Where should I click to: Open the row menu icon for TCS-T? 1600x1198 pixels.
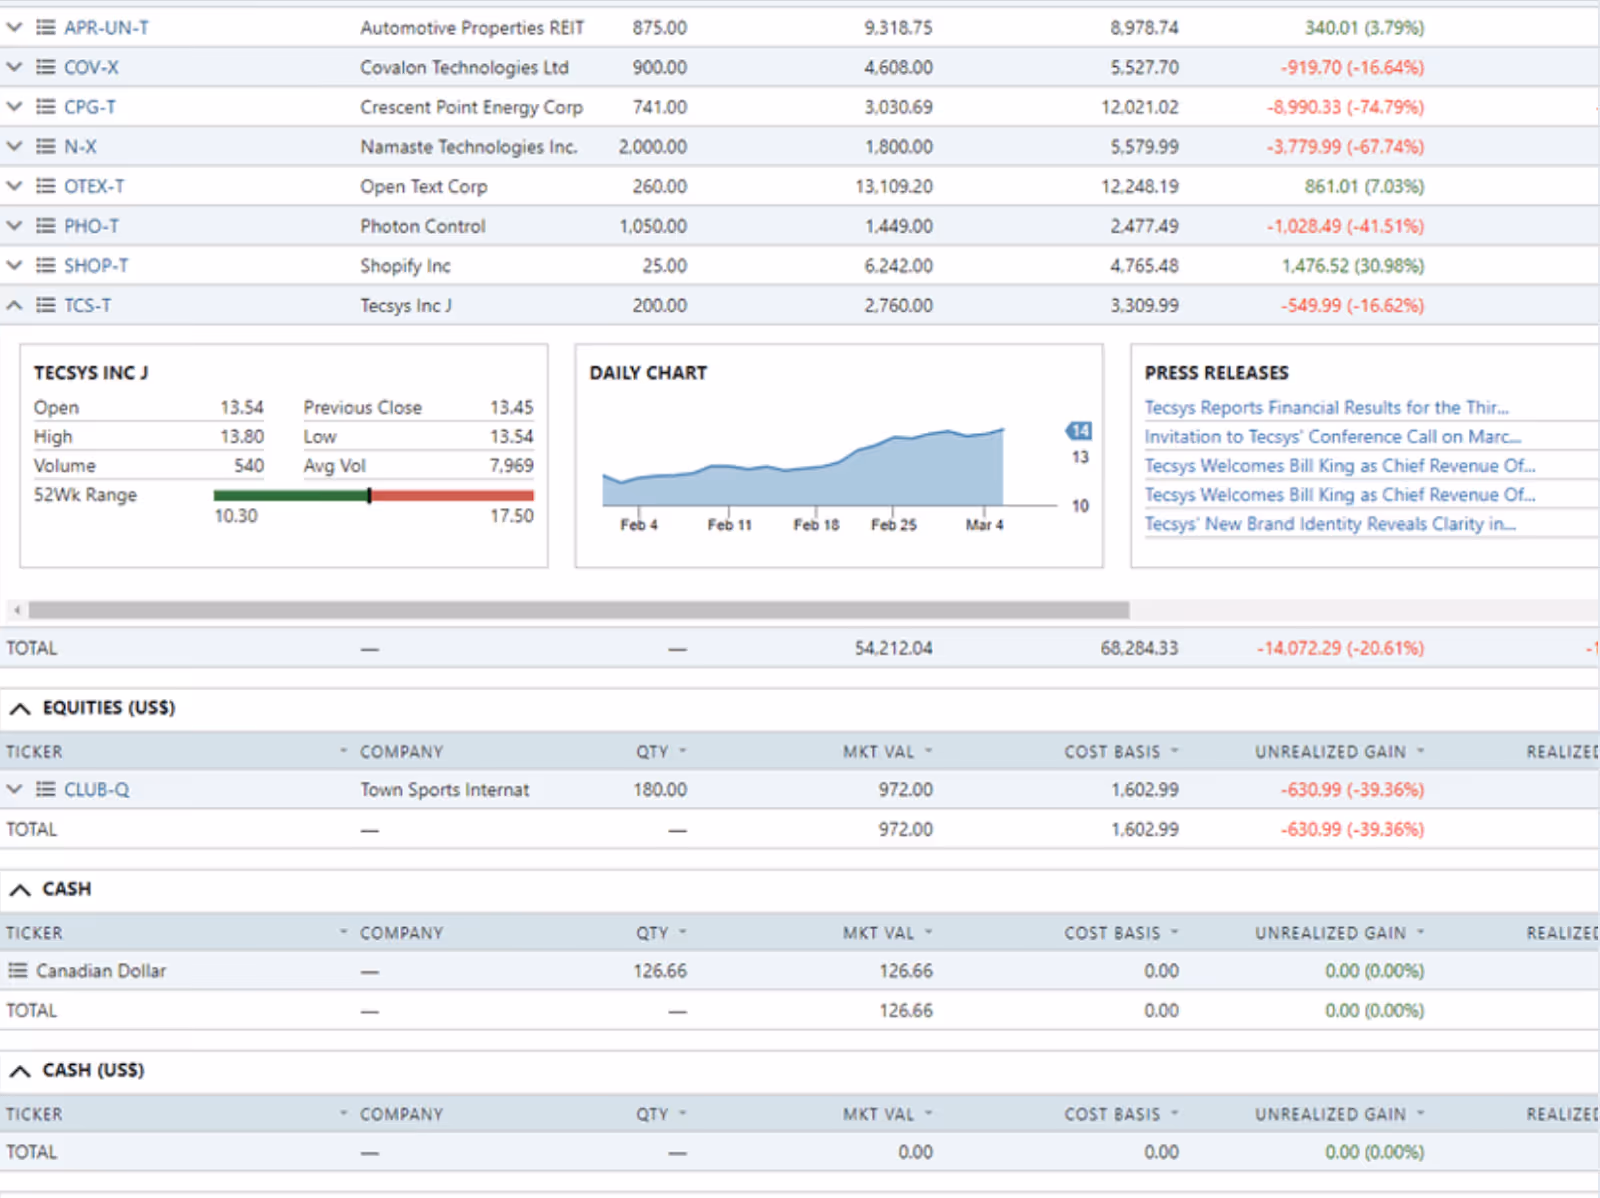(x=45, y=305)
